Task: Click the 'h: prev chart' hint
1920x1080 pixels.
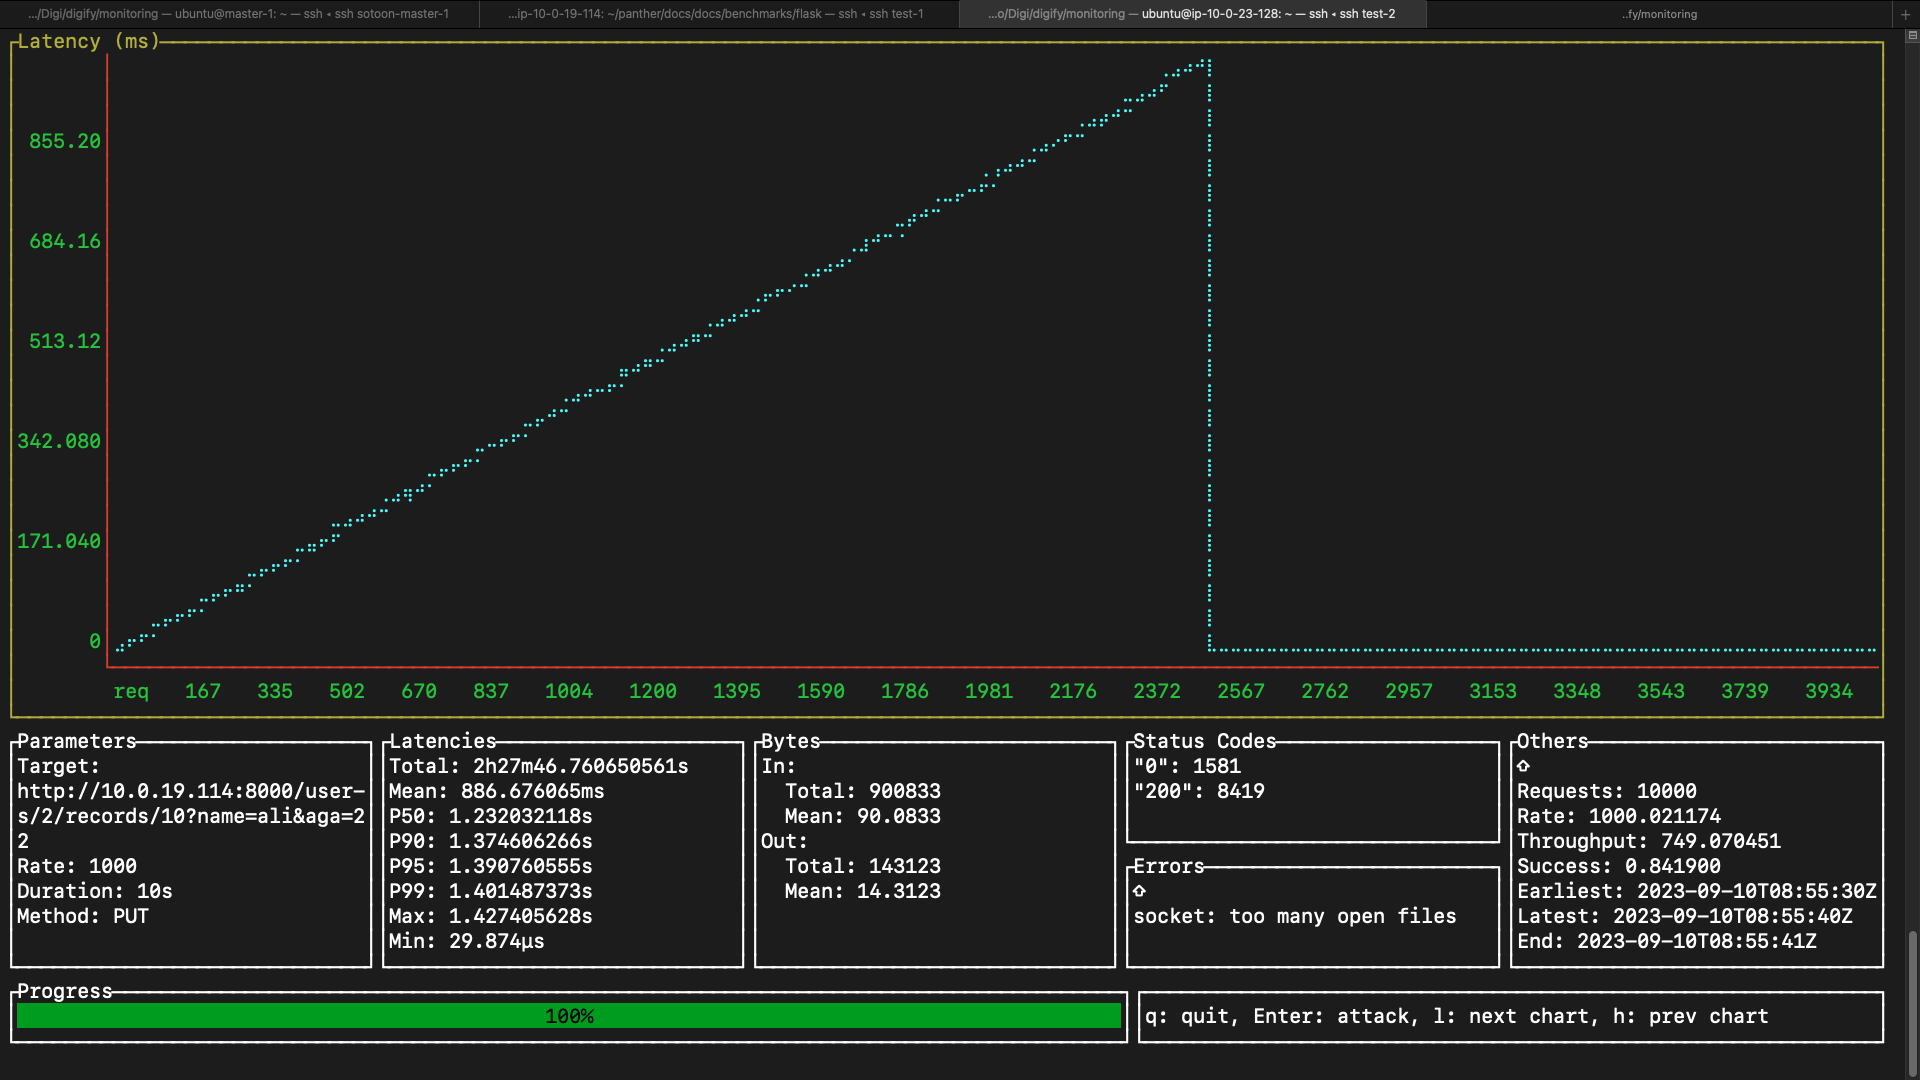Action: coord(1690,1016)
